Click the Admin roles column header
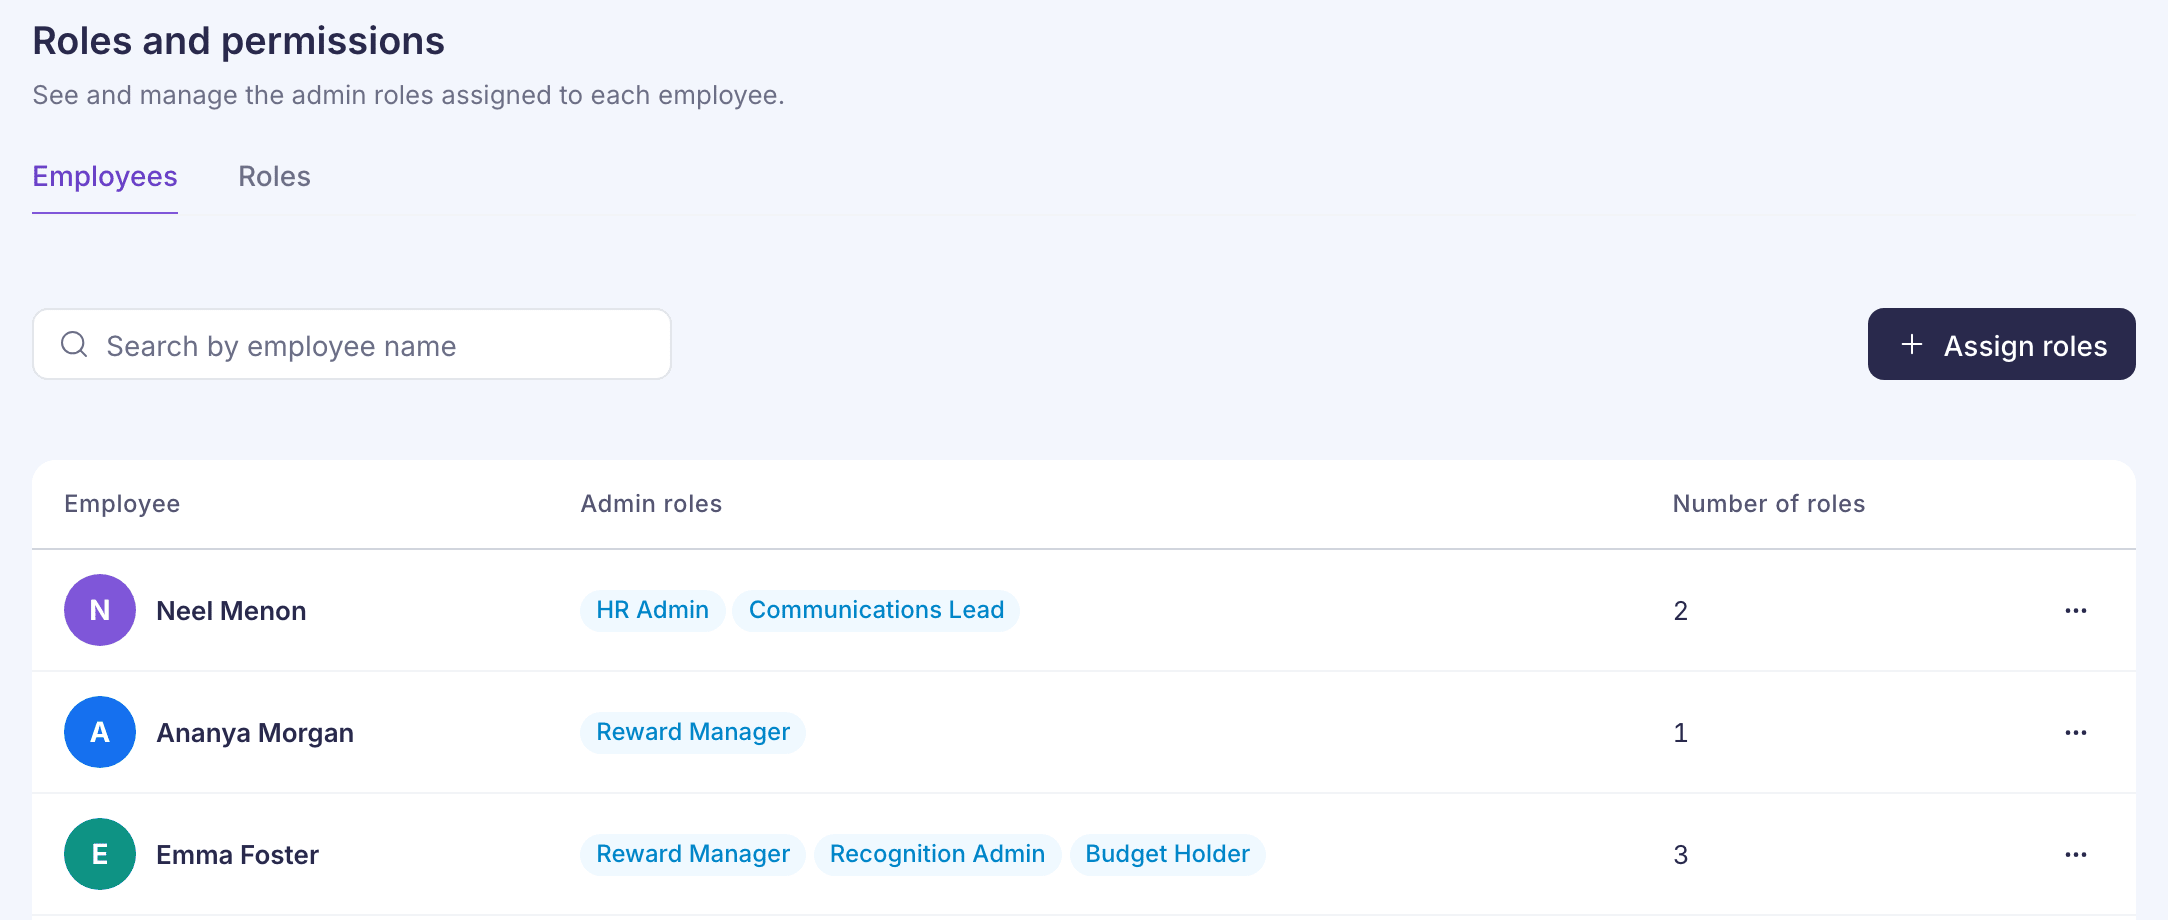Viewport: 2168px width, 920px height. click(651, 504)
